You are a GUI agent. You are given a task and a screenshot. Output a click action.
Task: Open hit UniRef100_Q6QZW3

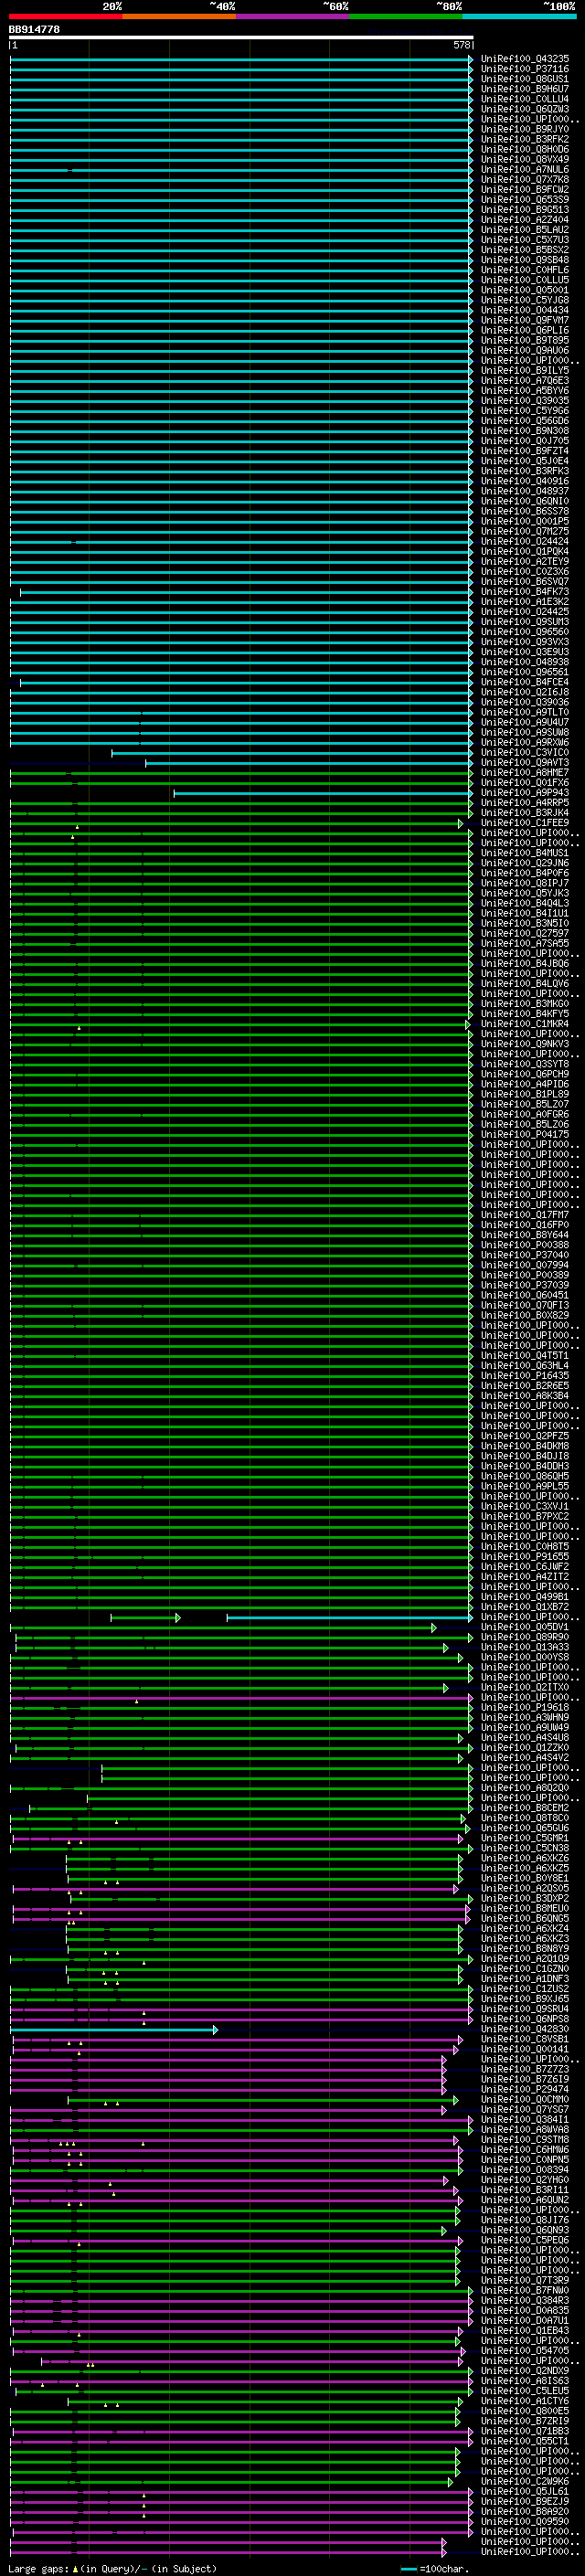[525, 109]
